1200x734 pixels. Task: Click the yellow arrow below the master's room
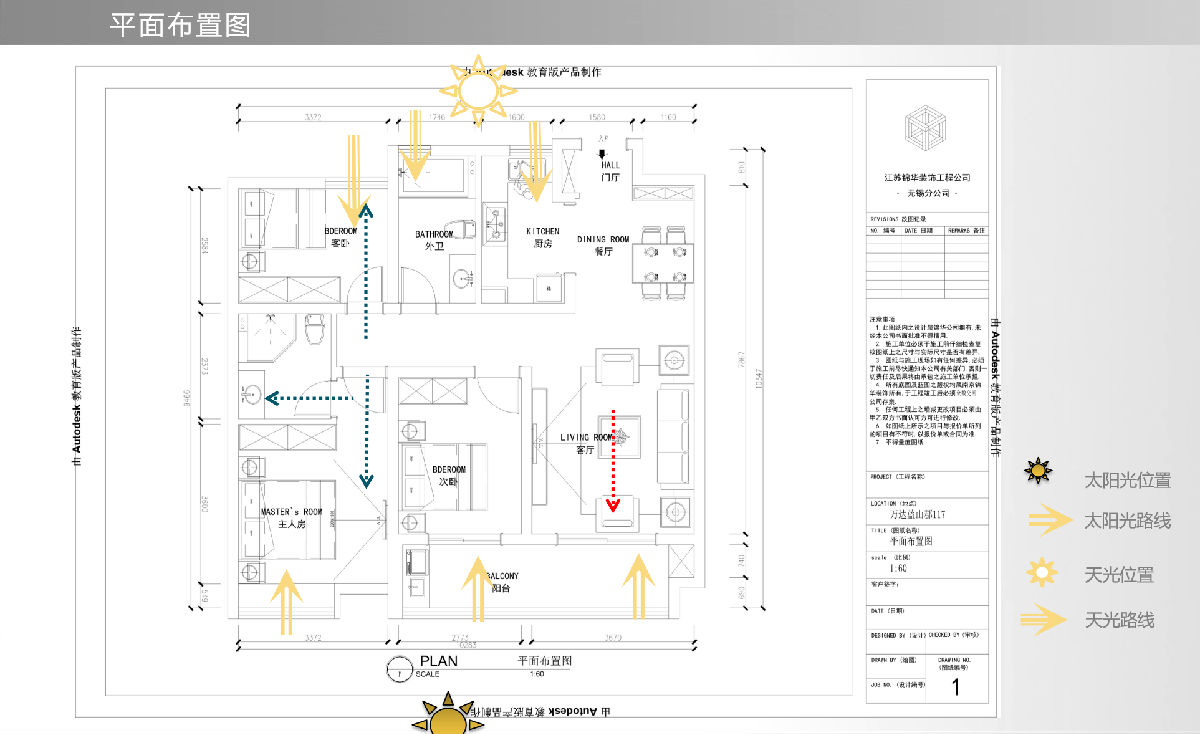coord(287,602)
